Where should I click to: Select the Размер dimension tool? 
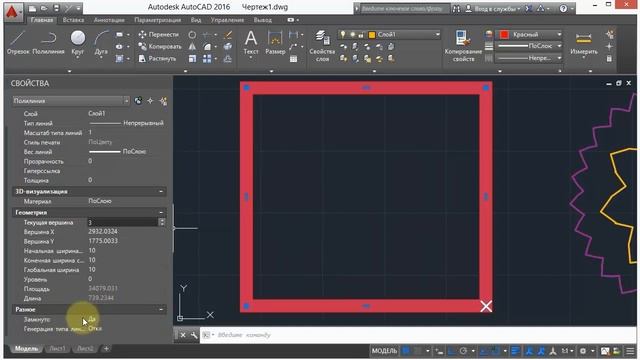pos(275,43)
